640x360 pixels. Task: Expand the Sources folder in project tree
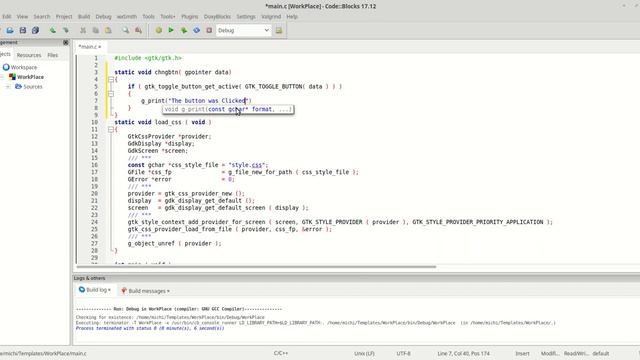pos(7,87)
